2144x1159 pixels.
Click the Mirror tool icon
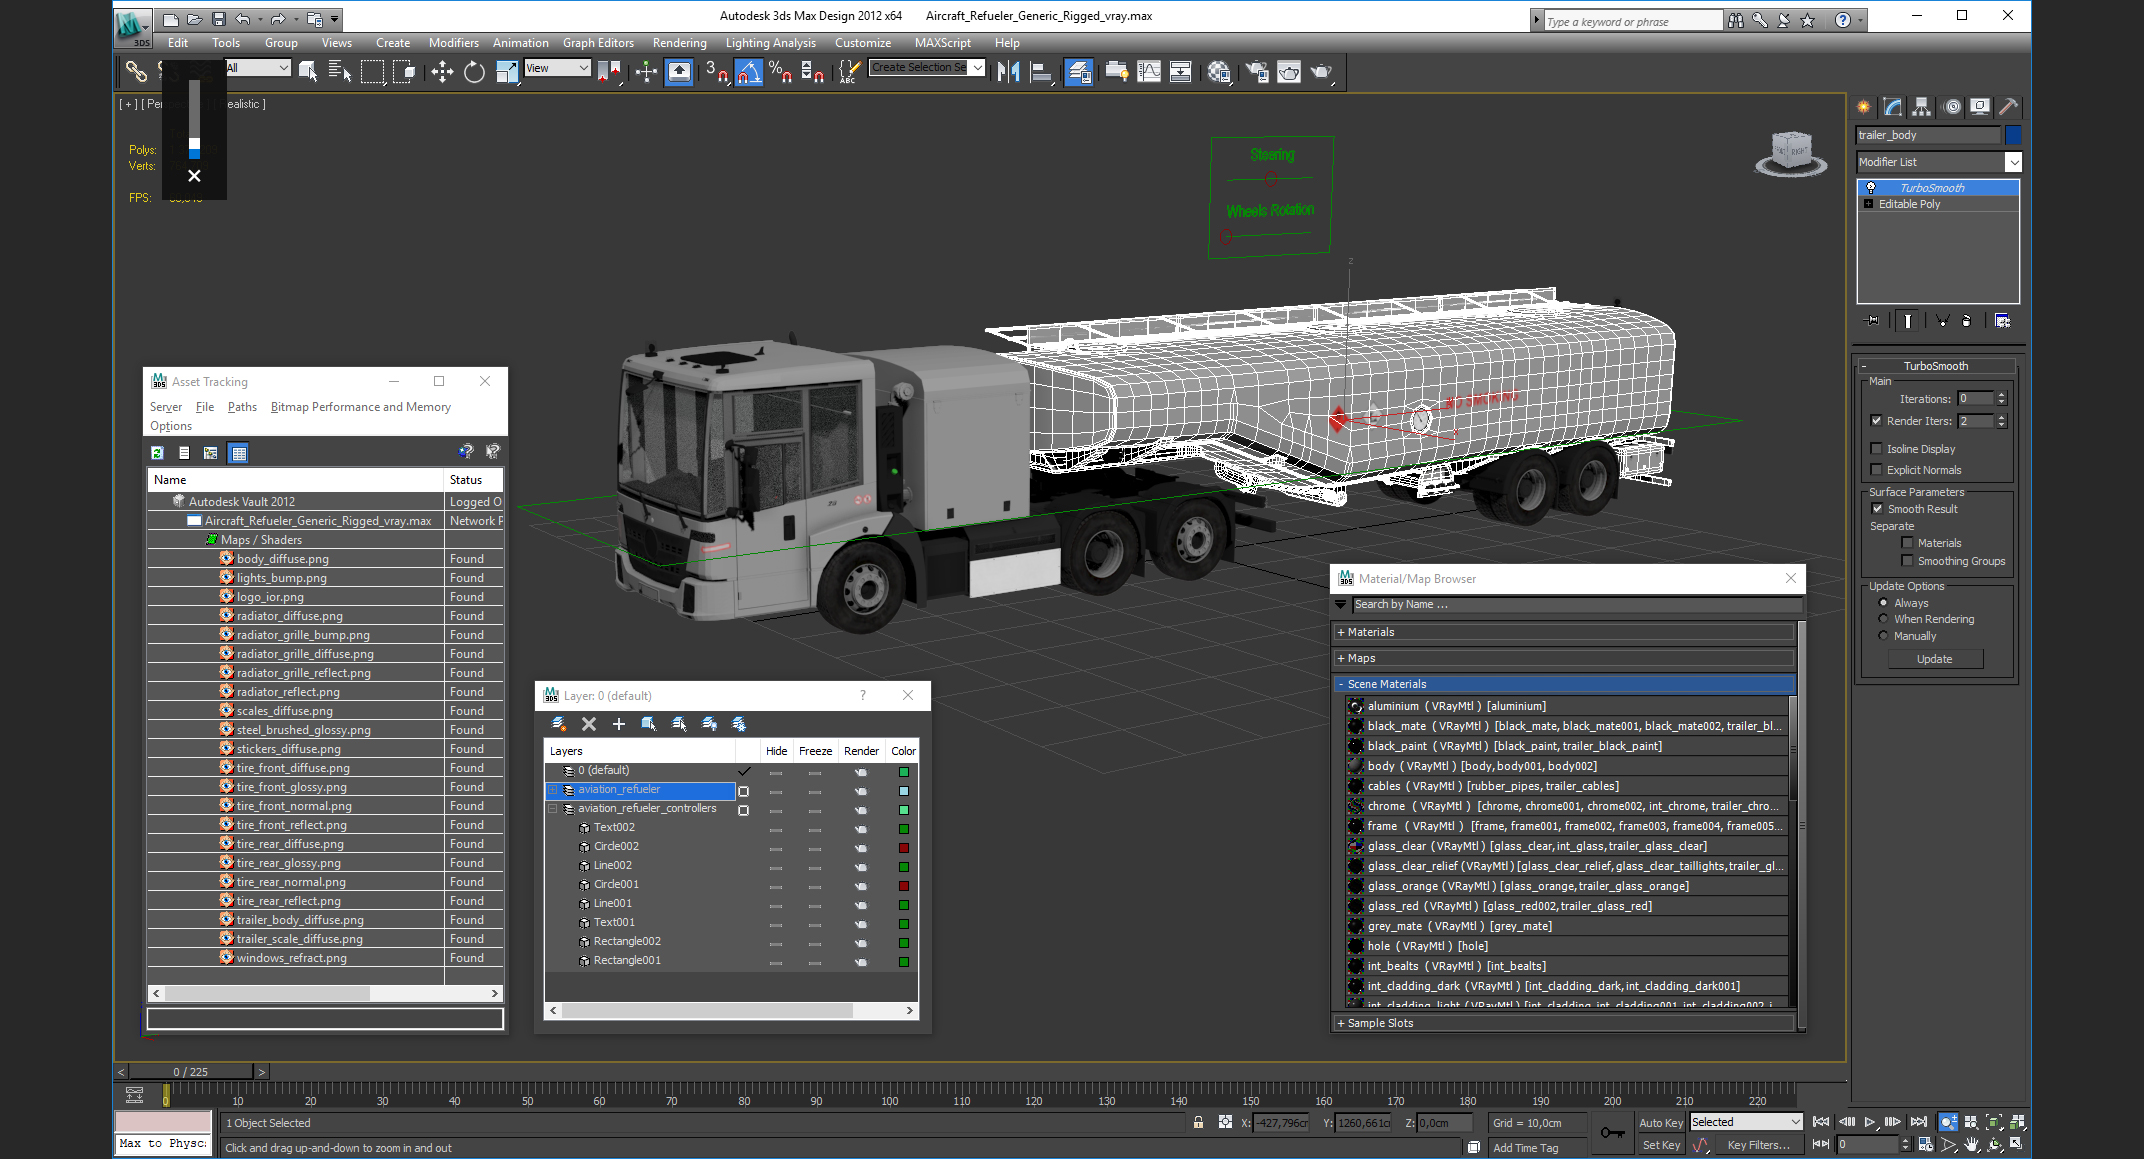pyautogui.click(x=1008, y=71)
